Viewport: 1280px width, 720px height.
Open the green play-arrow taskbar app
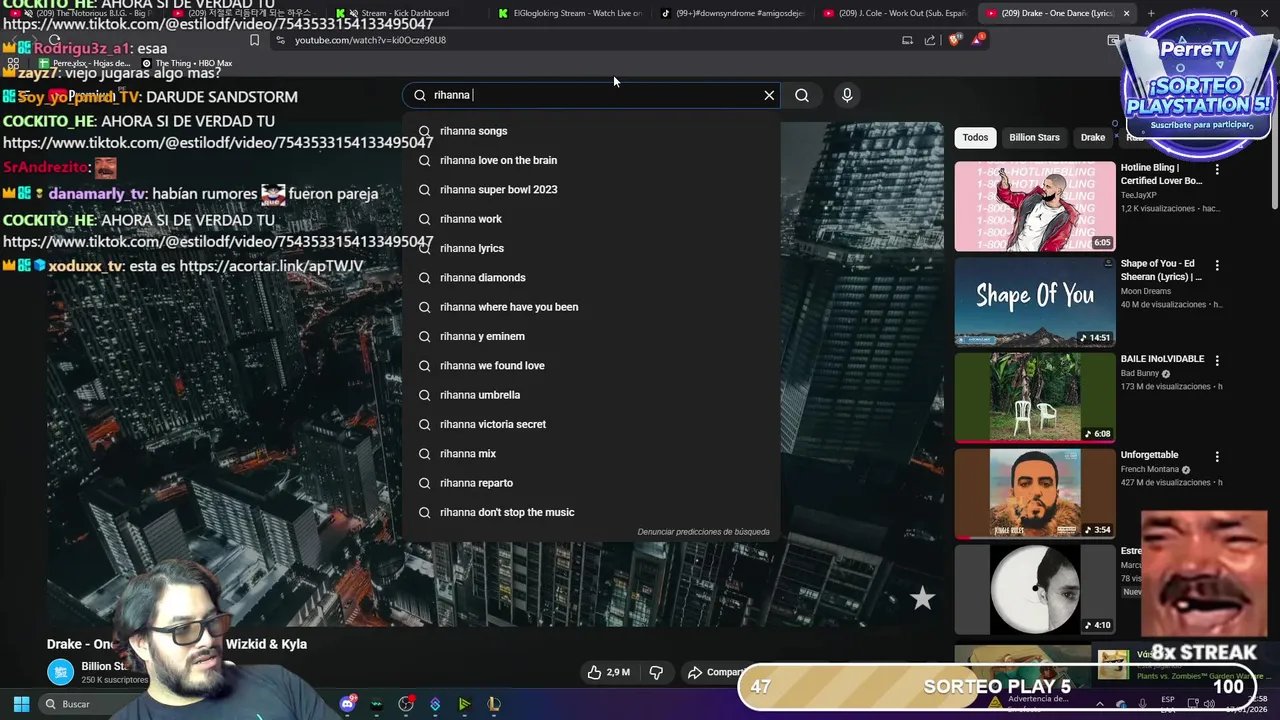click(x=464, y=704)
